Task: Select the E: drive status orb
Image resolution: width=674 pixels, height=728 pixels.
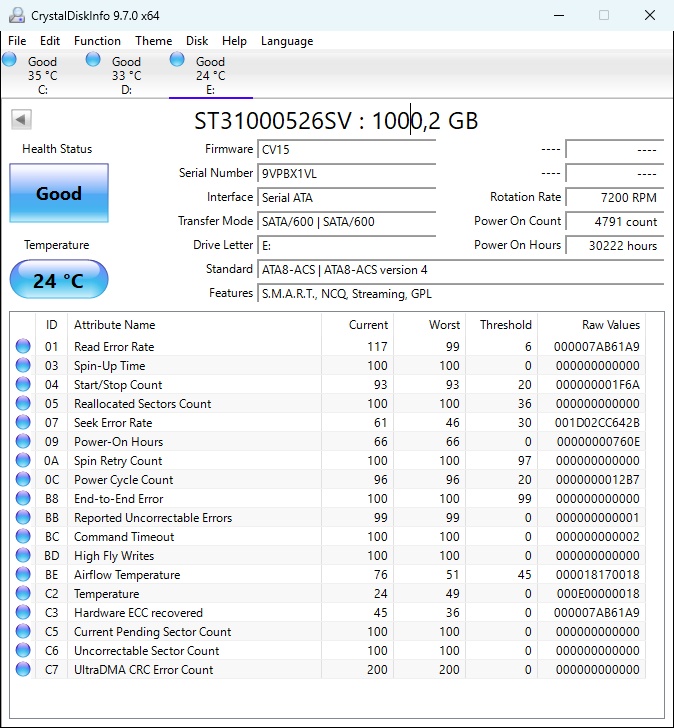Action: click(177, 60)
